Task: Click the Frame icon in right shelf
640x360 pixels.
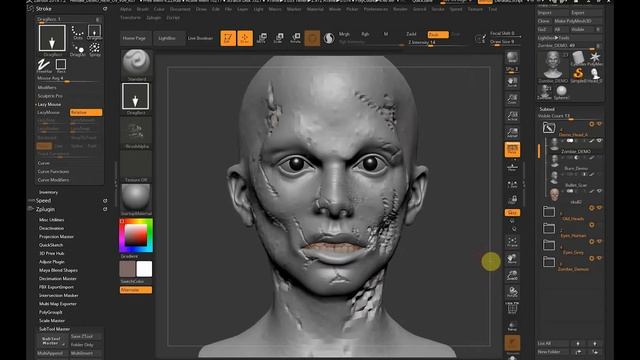Action: pos(512,242)
